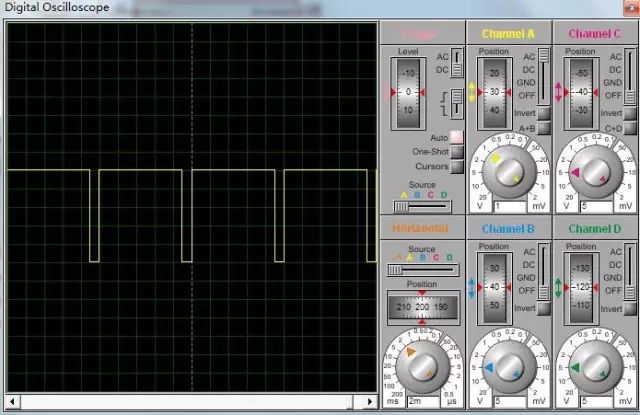
Task: Click the Channel A volts-per-division knob
Action: (508, 171)
